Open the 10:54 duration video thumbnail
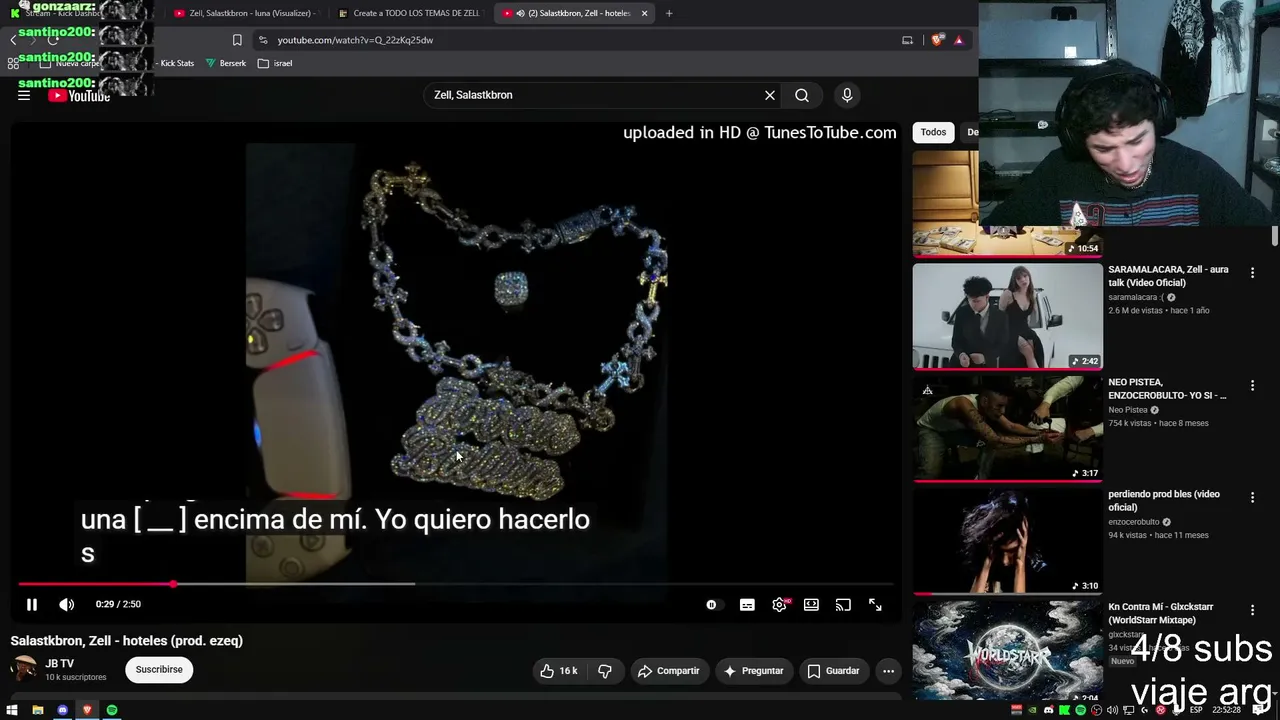Screen dimensions: 1280x720 point(1008,203)
